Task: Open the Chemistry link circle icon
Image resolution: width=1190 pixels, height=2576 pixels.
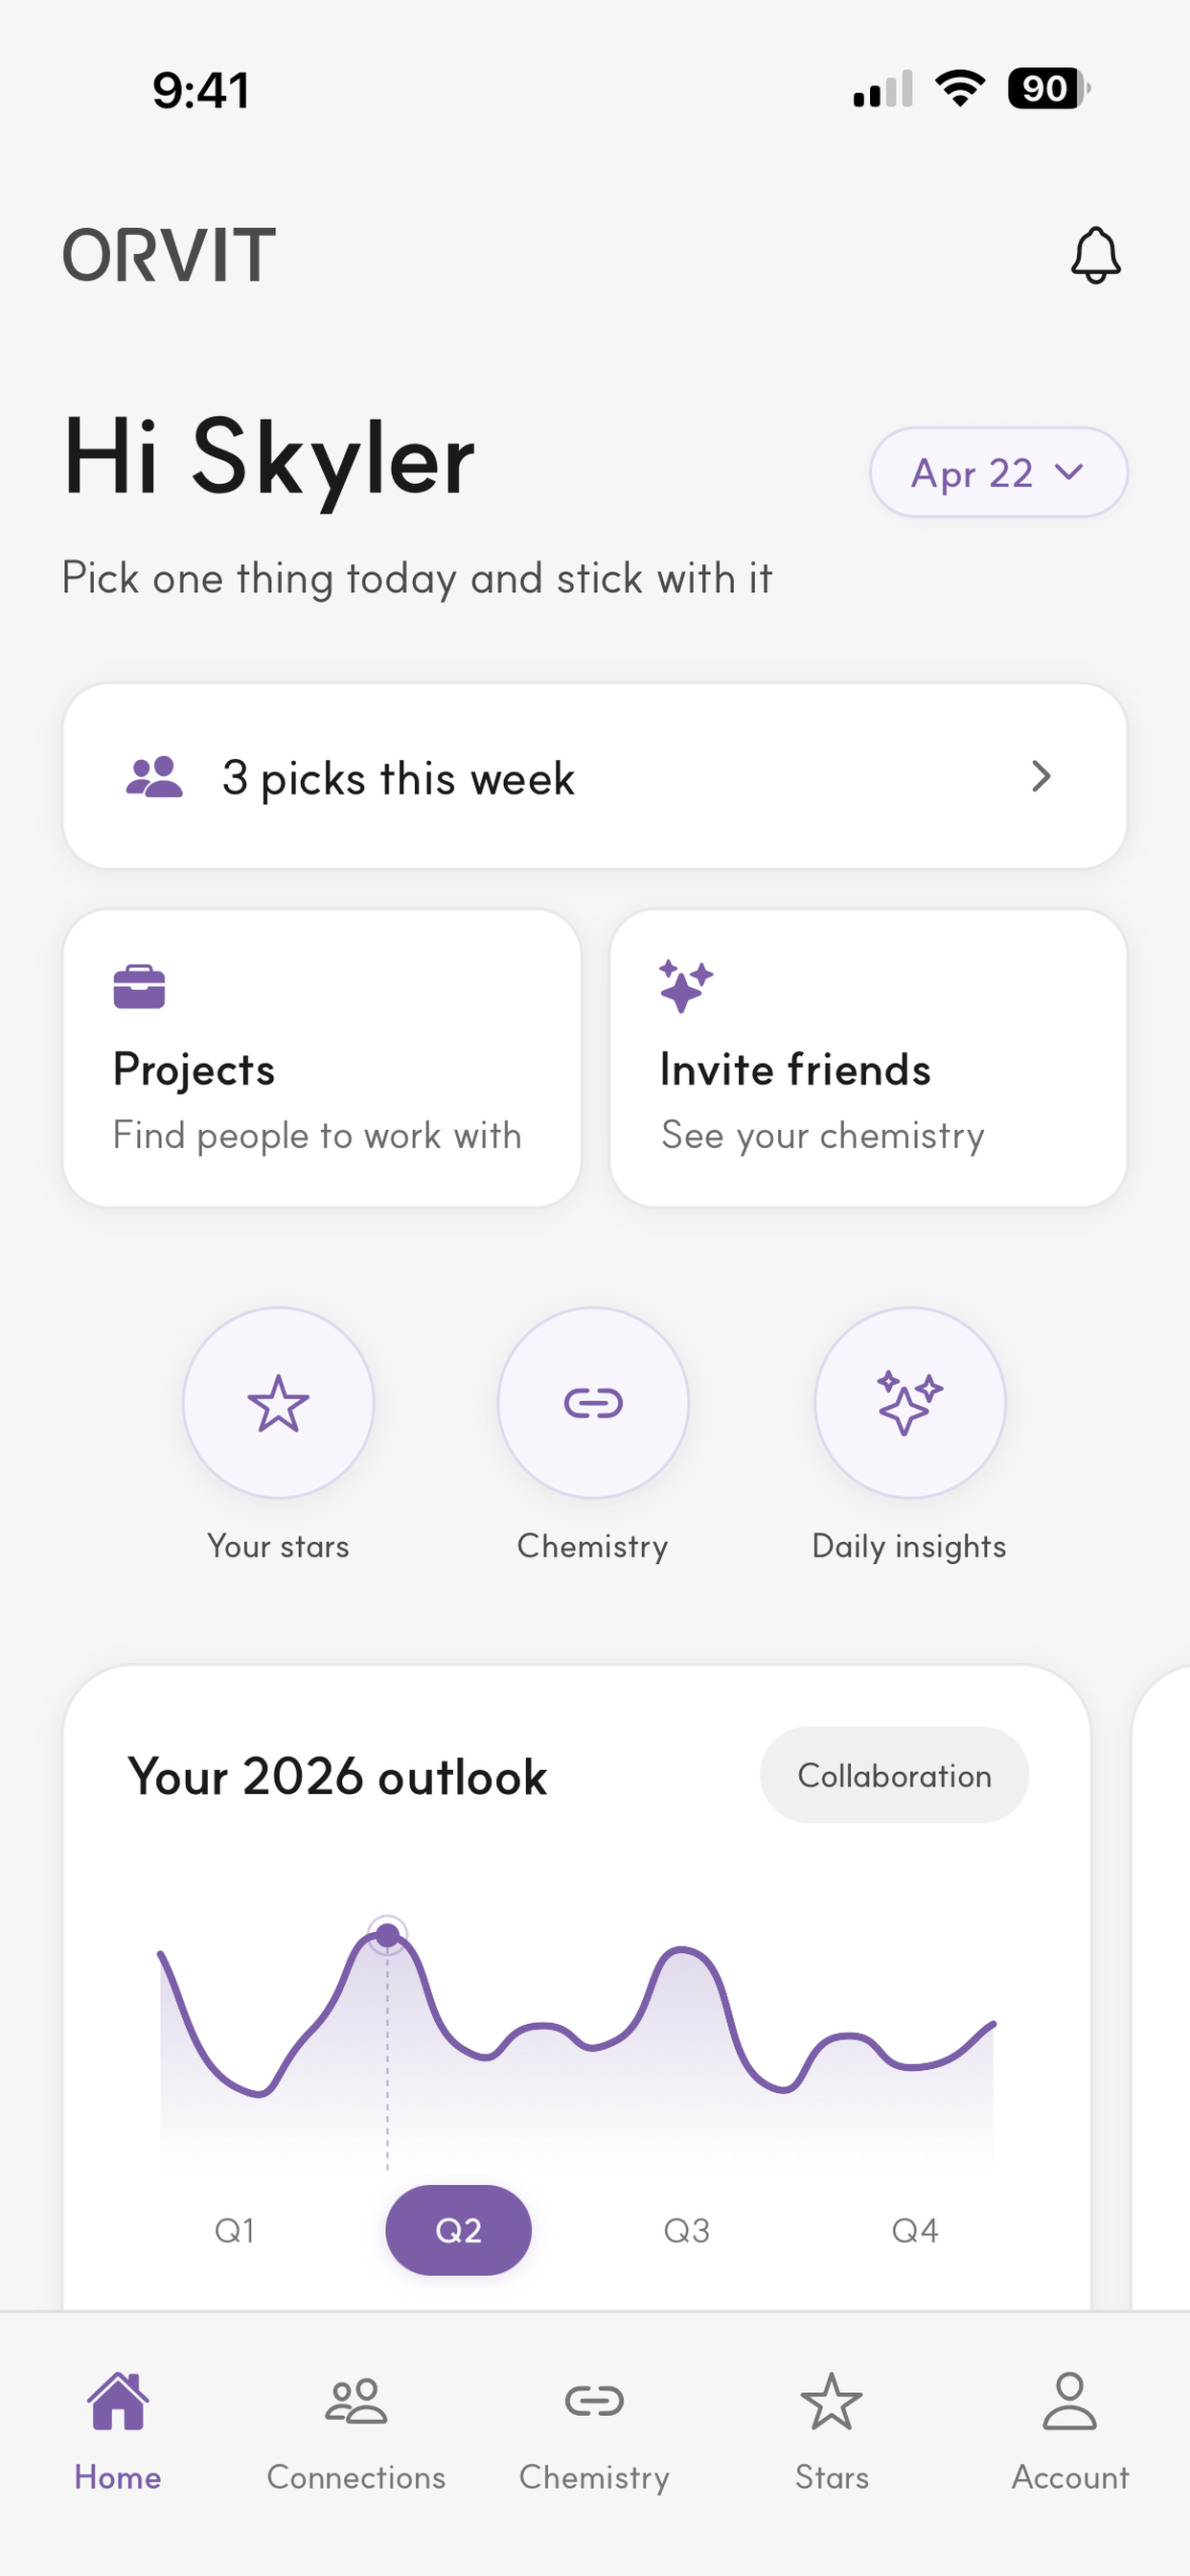Action: 593,1402
